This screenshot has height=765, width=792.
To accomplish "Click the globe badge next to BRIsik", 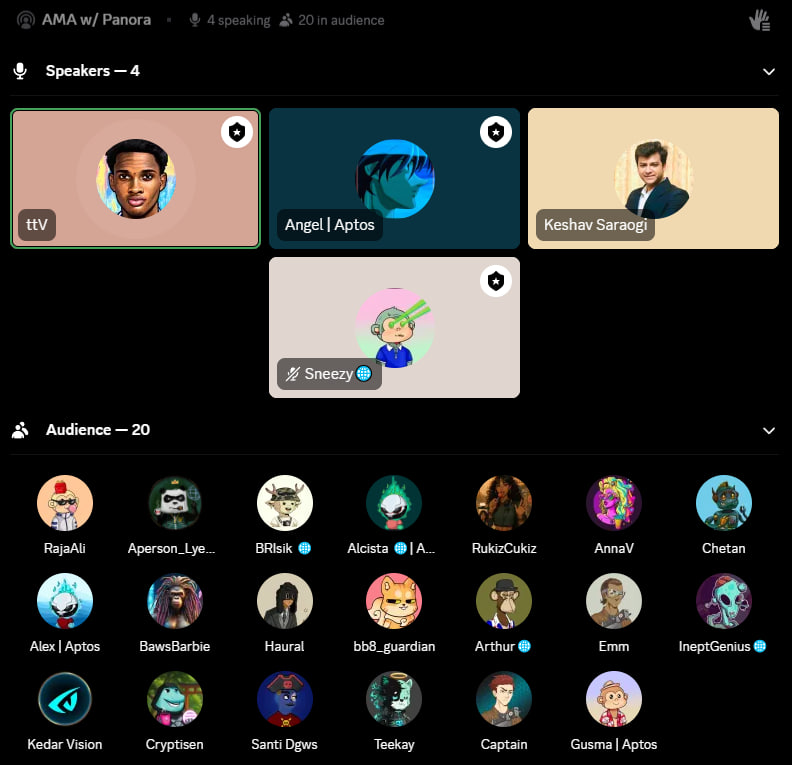I will click(305, 548).
